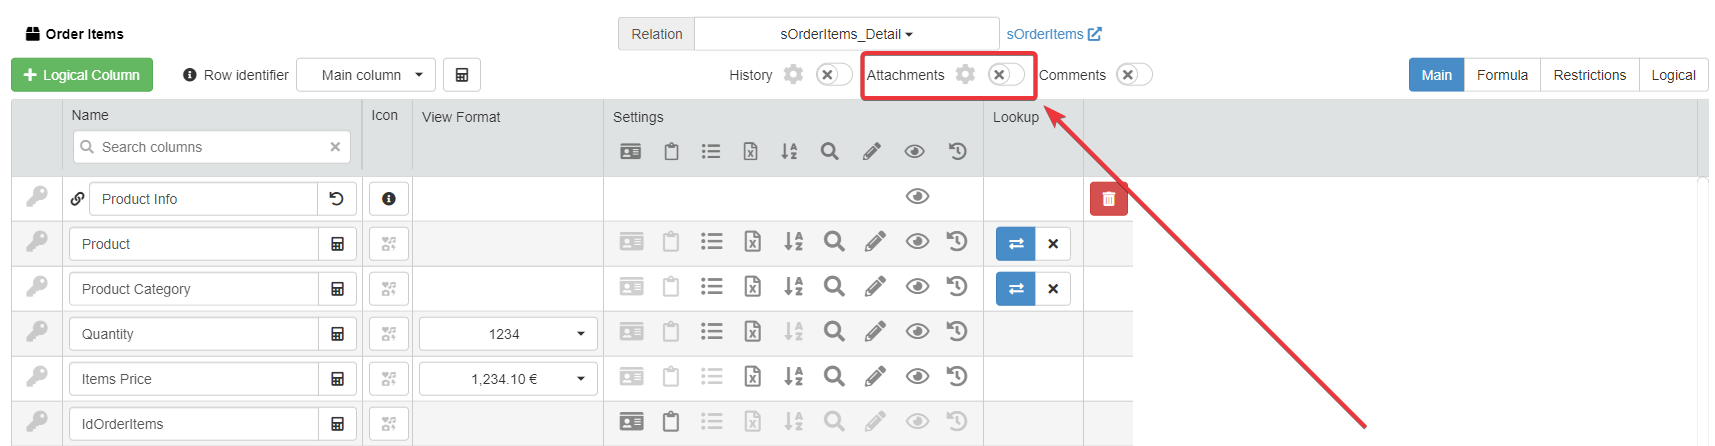The image size is (1715, 446).
Task: Click the reset arrow beside Product Info
Action: 337,199
